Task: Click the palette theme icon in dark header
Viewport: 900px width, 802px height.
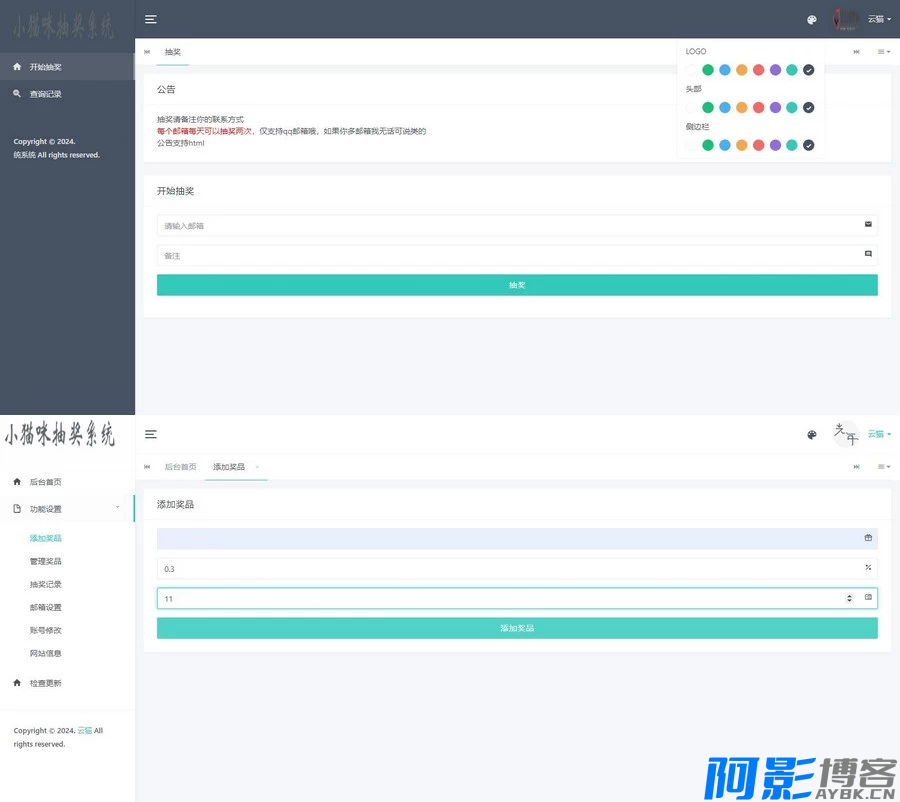Action: point(812,19)
